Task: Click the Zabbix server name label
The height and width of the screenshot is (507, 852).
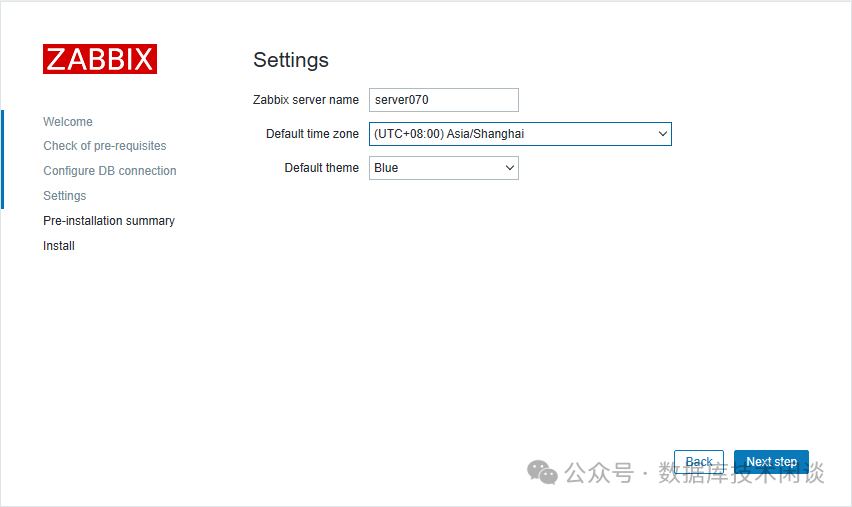Action: pyautogui.click(x=306, y=100)
